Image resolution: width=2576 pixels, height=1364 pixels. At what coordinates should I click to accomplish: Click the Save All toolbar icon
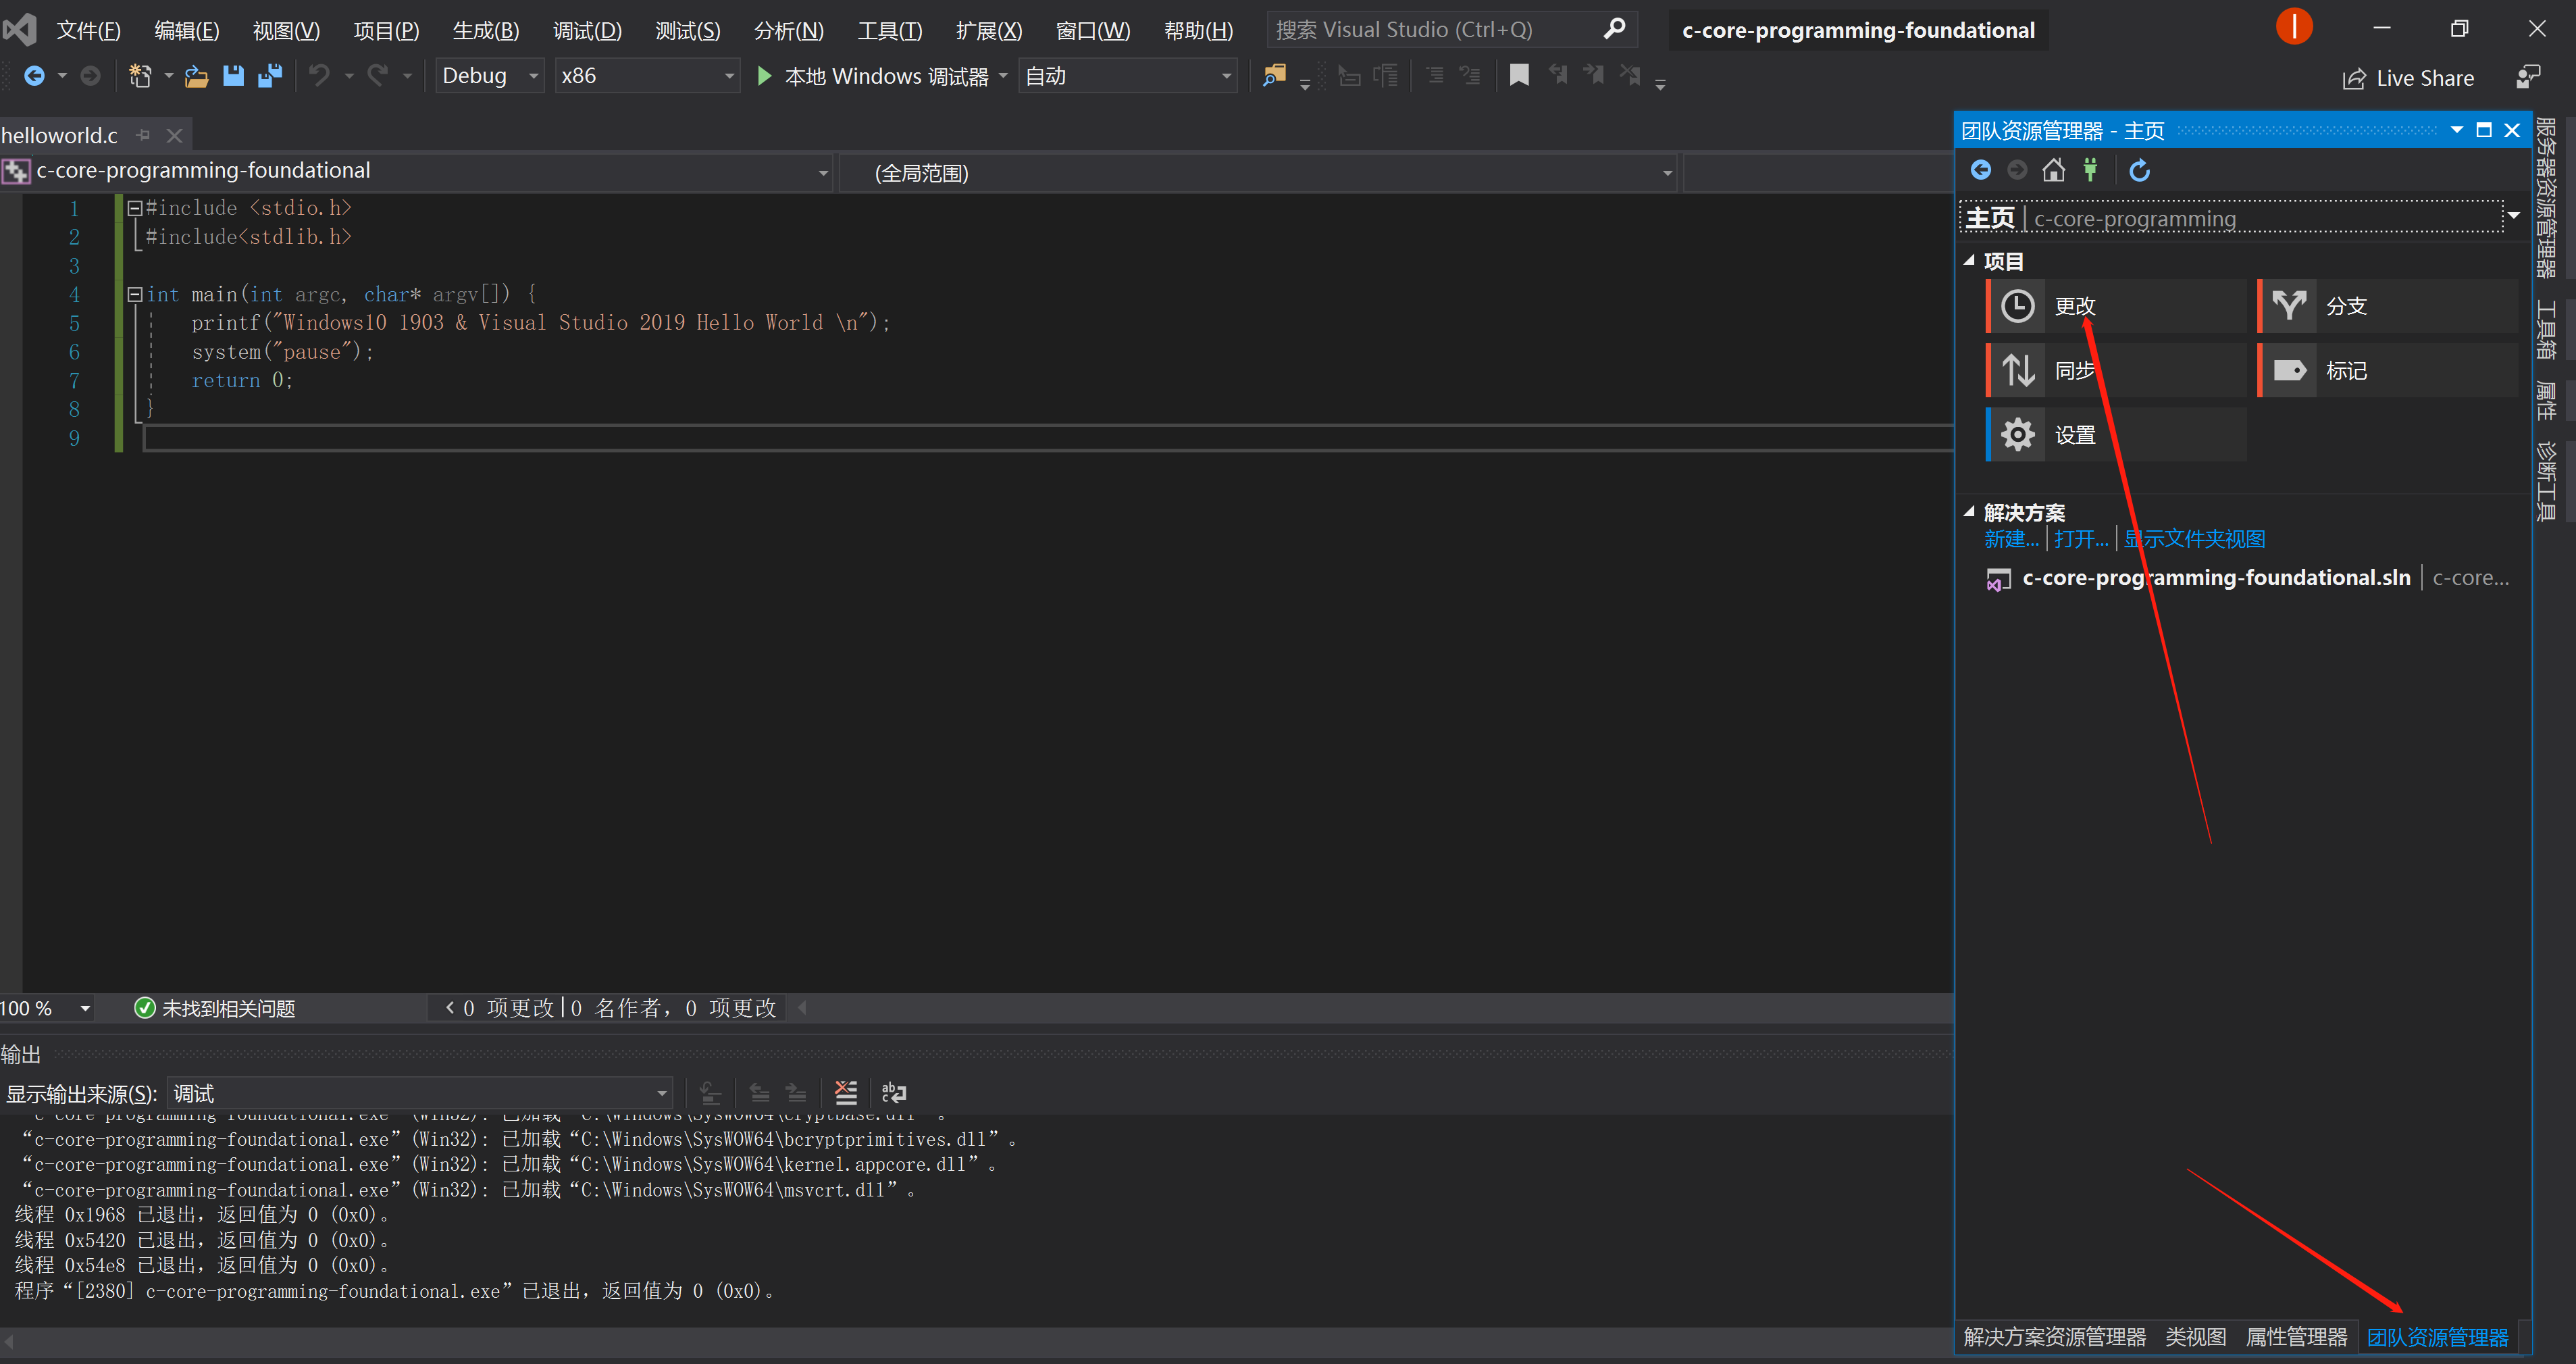point(270,76)
